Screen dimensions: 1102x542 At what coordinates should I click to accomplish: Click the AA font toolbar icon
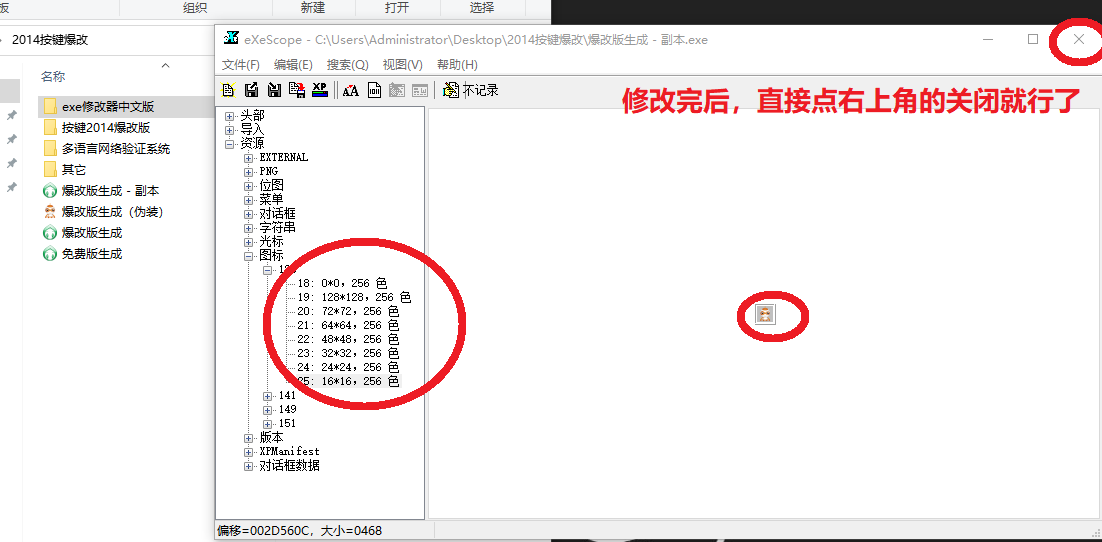[350, 90]
